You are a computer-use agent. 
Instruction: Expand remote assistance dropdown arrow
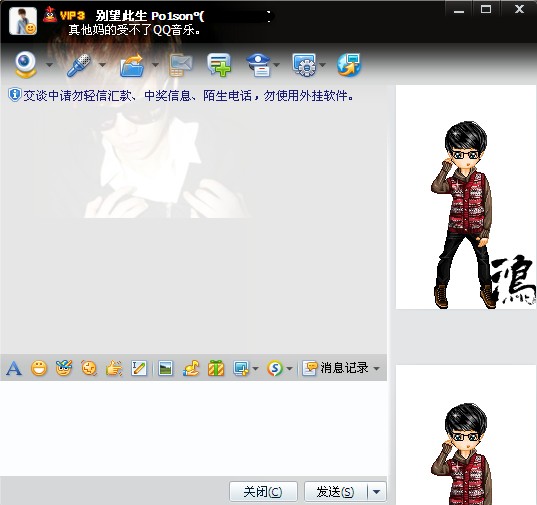322,64
